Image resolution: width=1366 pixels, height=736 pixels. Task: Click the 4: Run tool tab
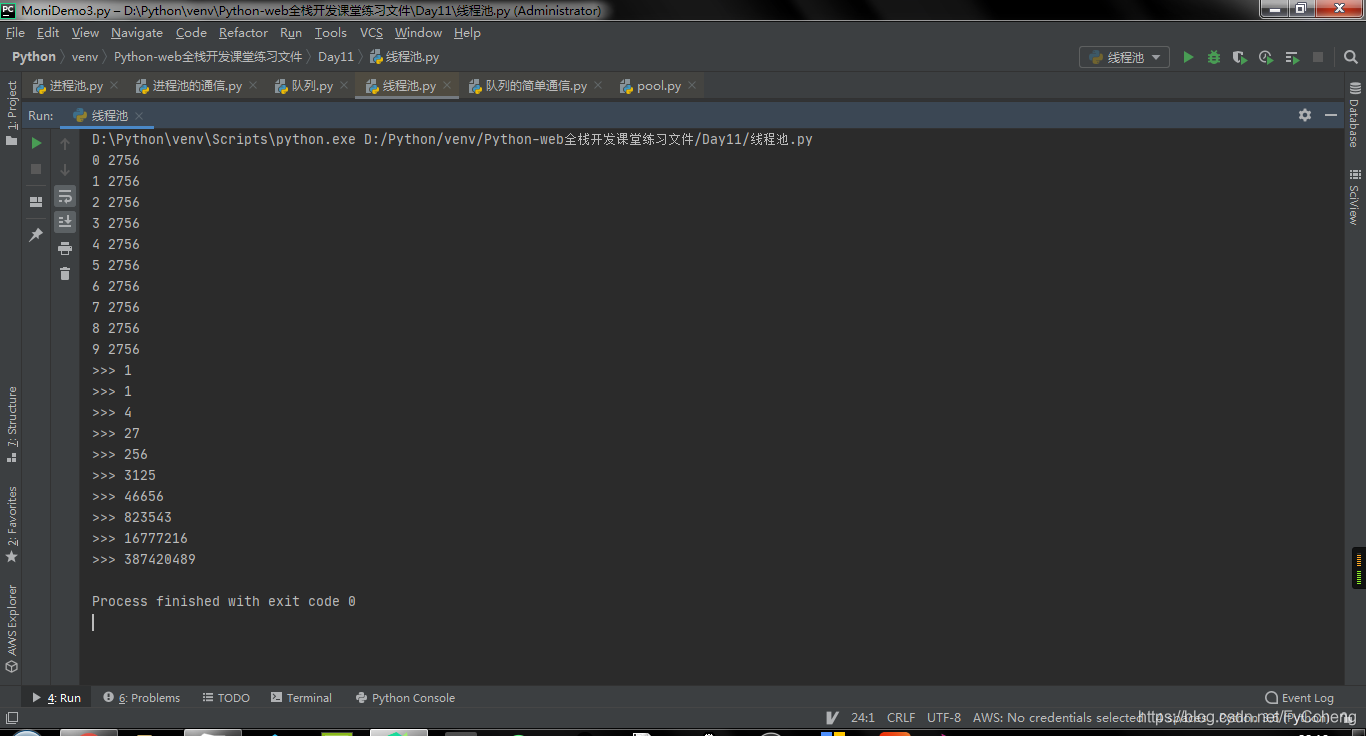tap(57, 698)
